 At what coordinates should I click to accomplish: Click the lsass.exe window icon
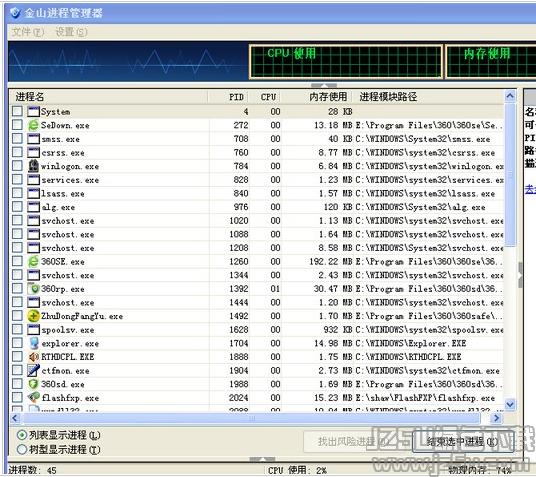click(x=33, y=193)
